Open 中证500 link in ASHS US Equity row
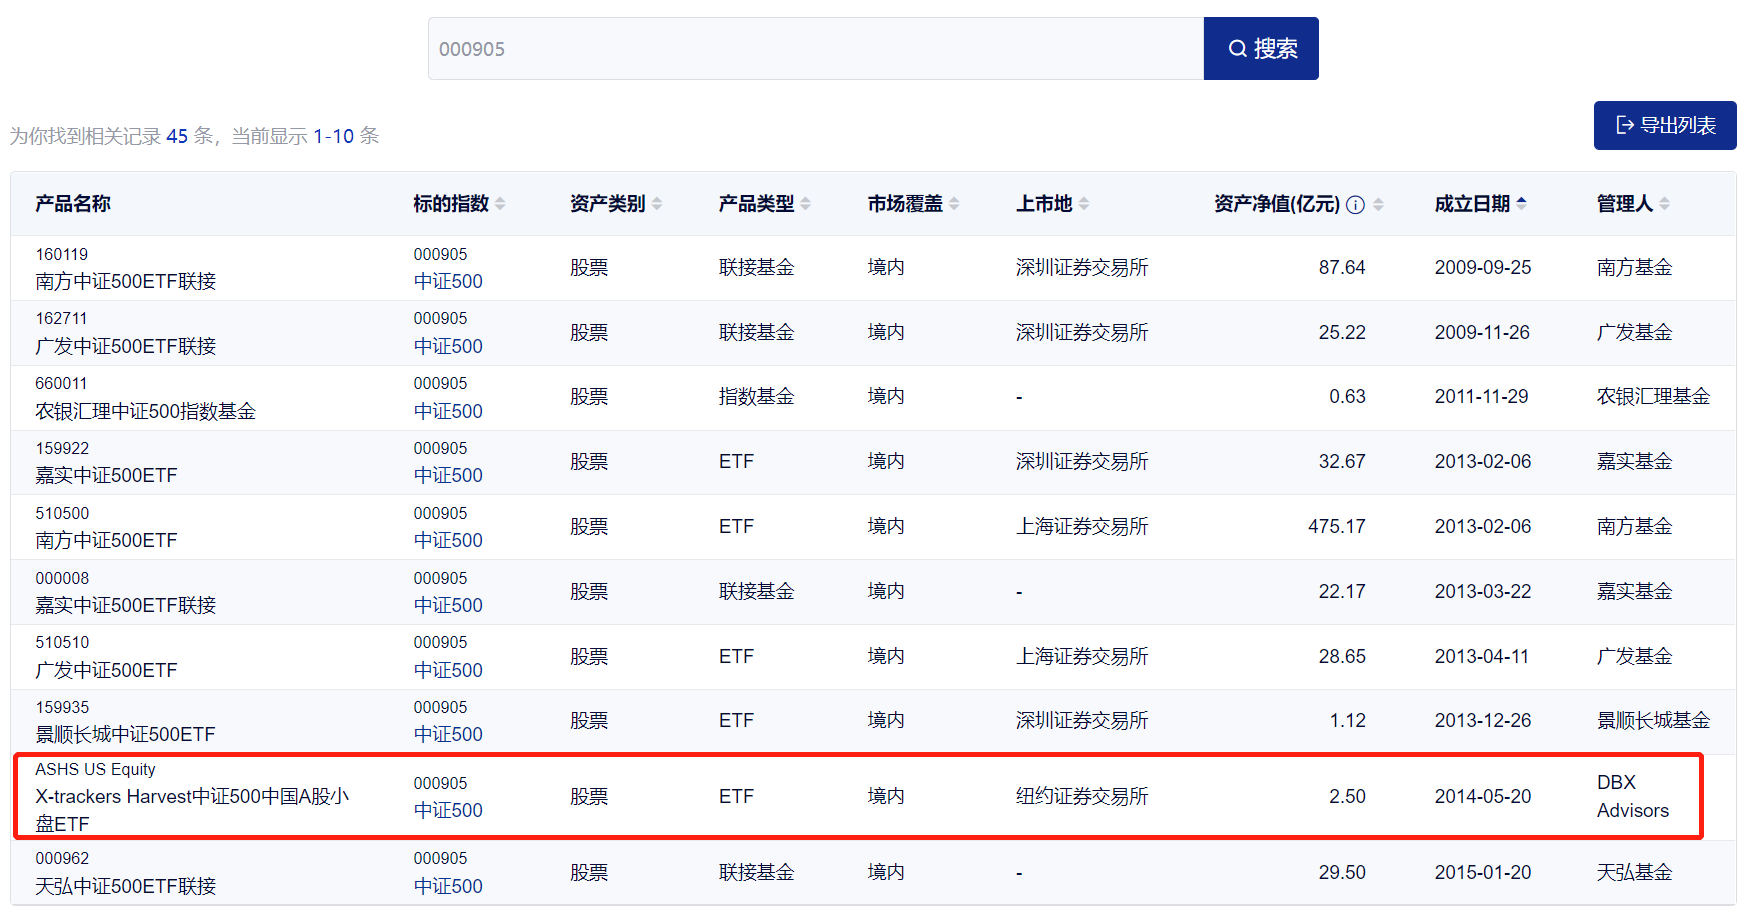Image resolution: width=1746 pixels, height=915 pixels. 448,811
